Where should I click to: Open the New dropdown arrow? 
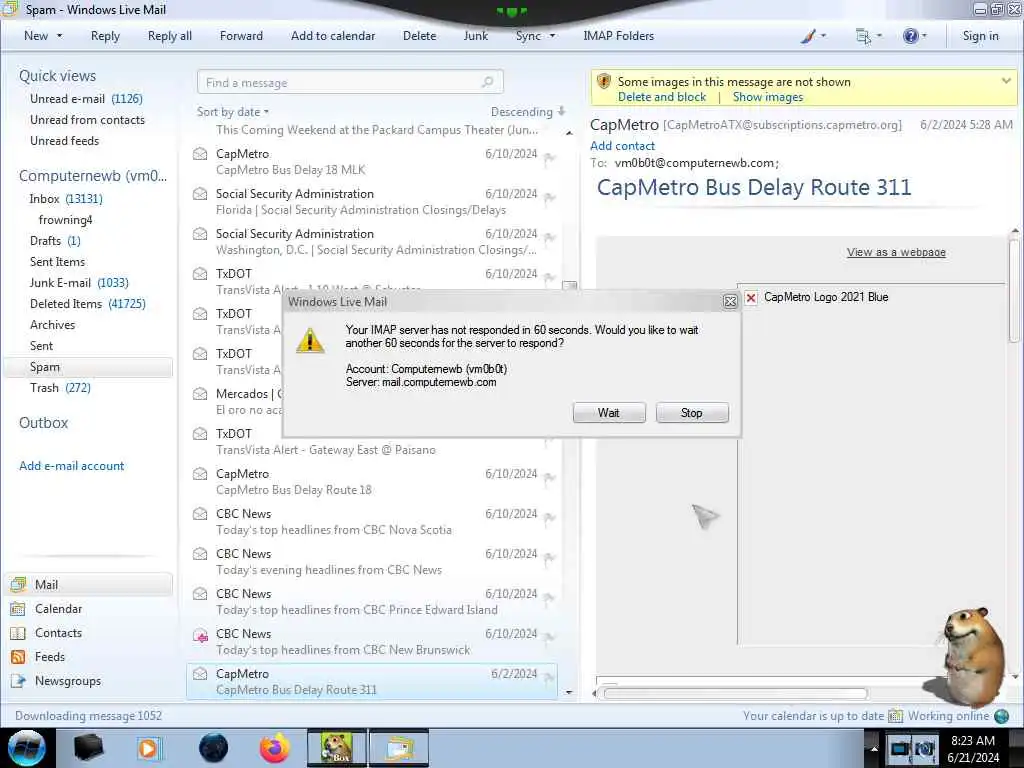click(x=59, y=36)
